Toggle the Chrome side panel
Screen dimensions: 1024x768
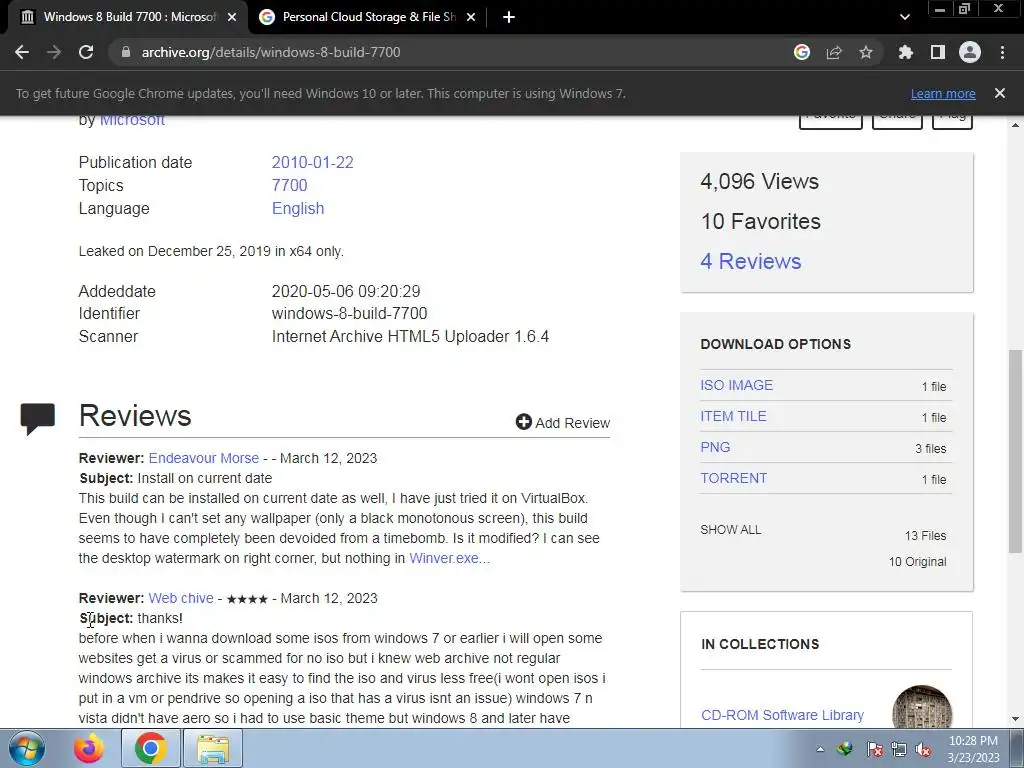938,52
